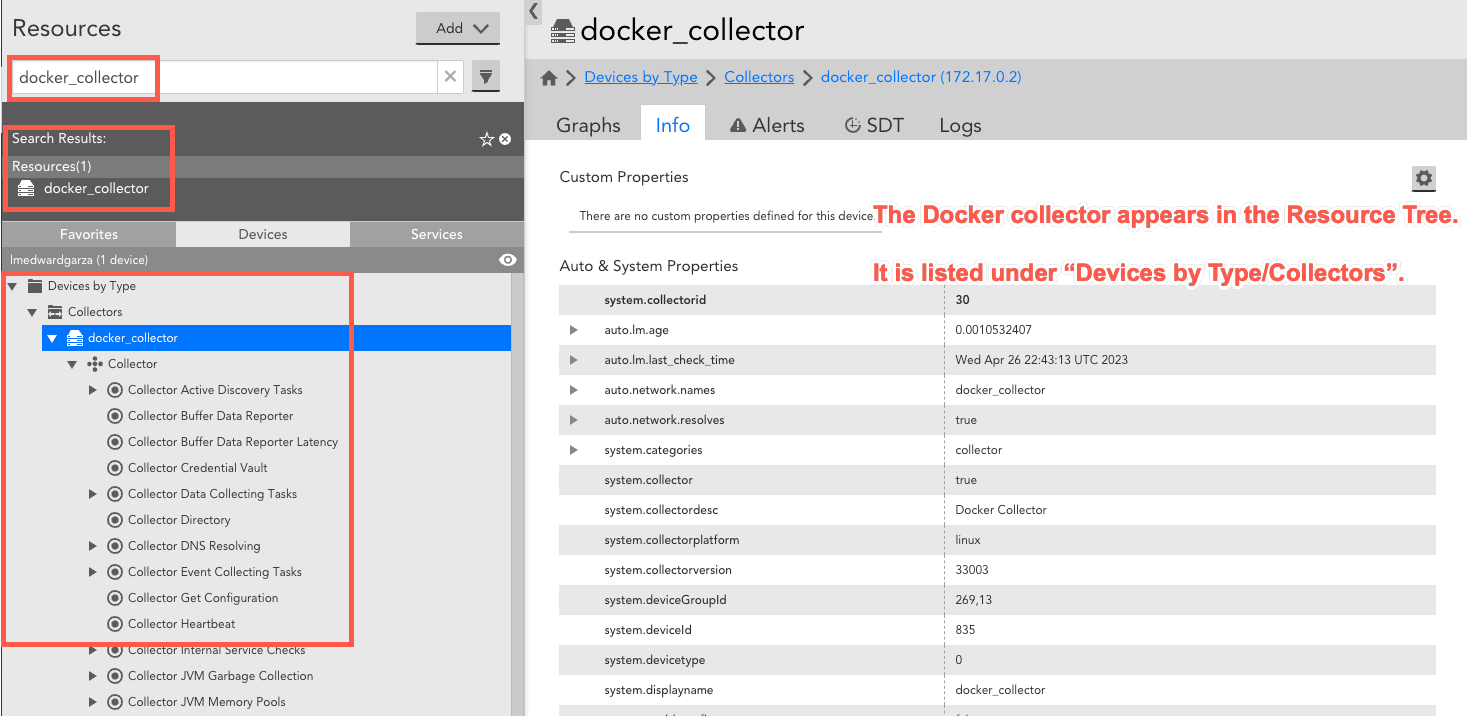Switch to the Devices tab
Image resolution: width=1467 pixels, height=716 pixels.
tap(263, 234)
